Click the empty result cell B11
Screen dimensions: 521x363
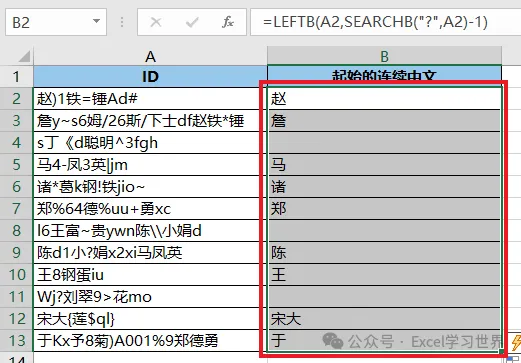pyautogui.click(x=384, y=297)
